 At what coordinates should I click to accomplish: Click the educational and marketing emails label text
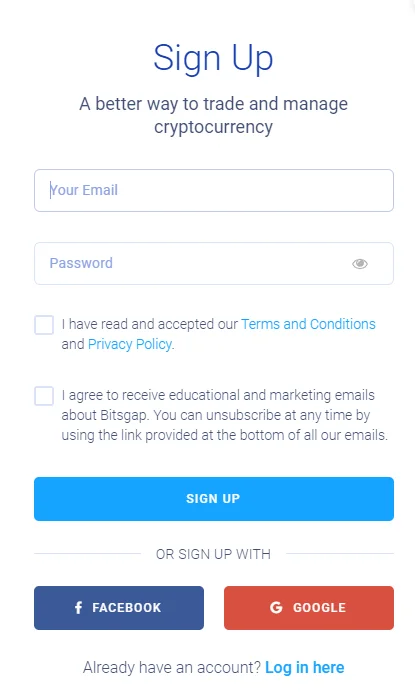click(224, 415)
